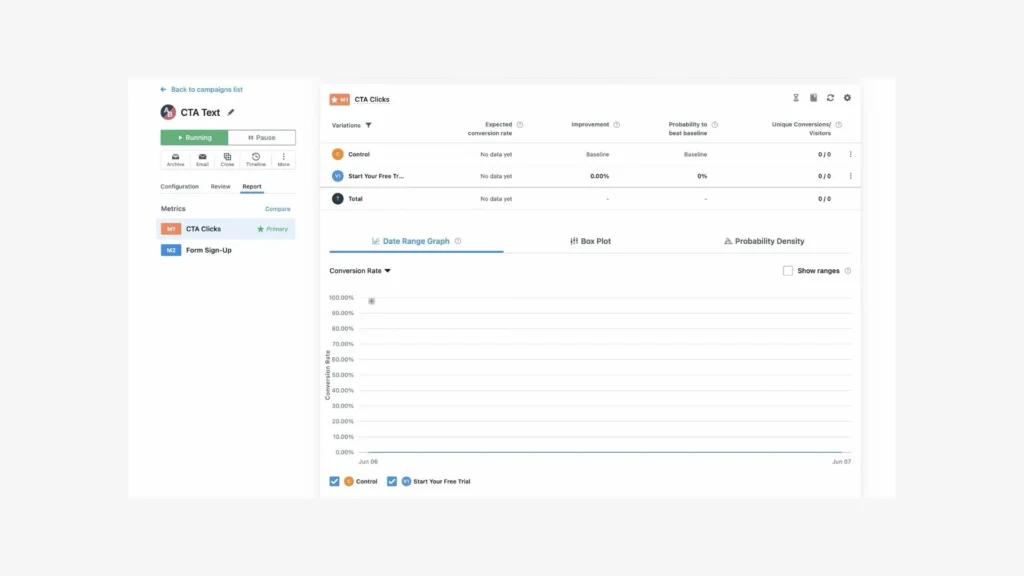Image resolution: width=1024 pixels, height=576 pixels.
Task: Select the Form Sign-Up metric
Action: (x=208, y=250)
